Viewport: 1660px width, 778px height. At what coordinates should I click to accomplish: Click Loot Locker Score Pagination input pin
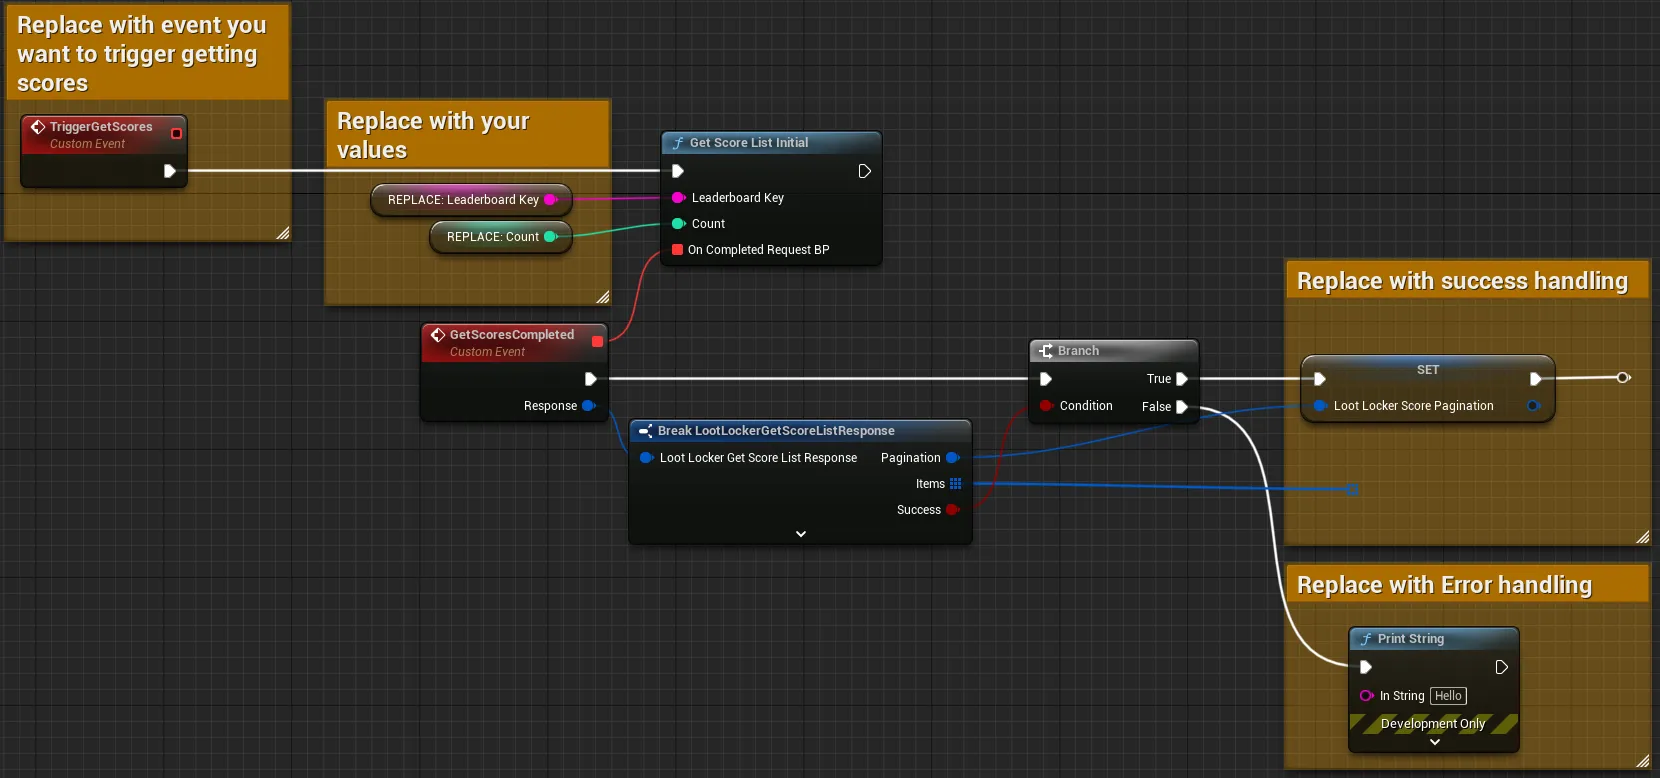(x=1320, y=406)
